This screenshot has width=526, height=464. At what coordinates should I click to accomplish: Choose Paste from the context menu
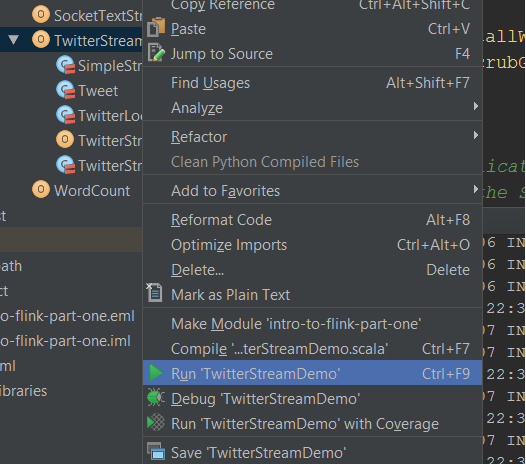coord(312,29)
